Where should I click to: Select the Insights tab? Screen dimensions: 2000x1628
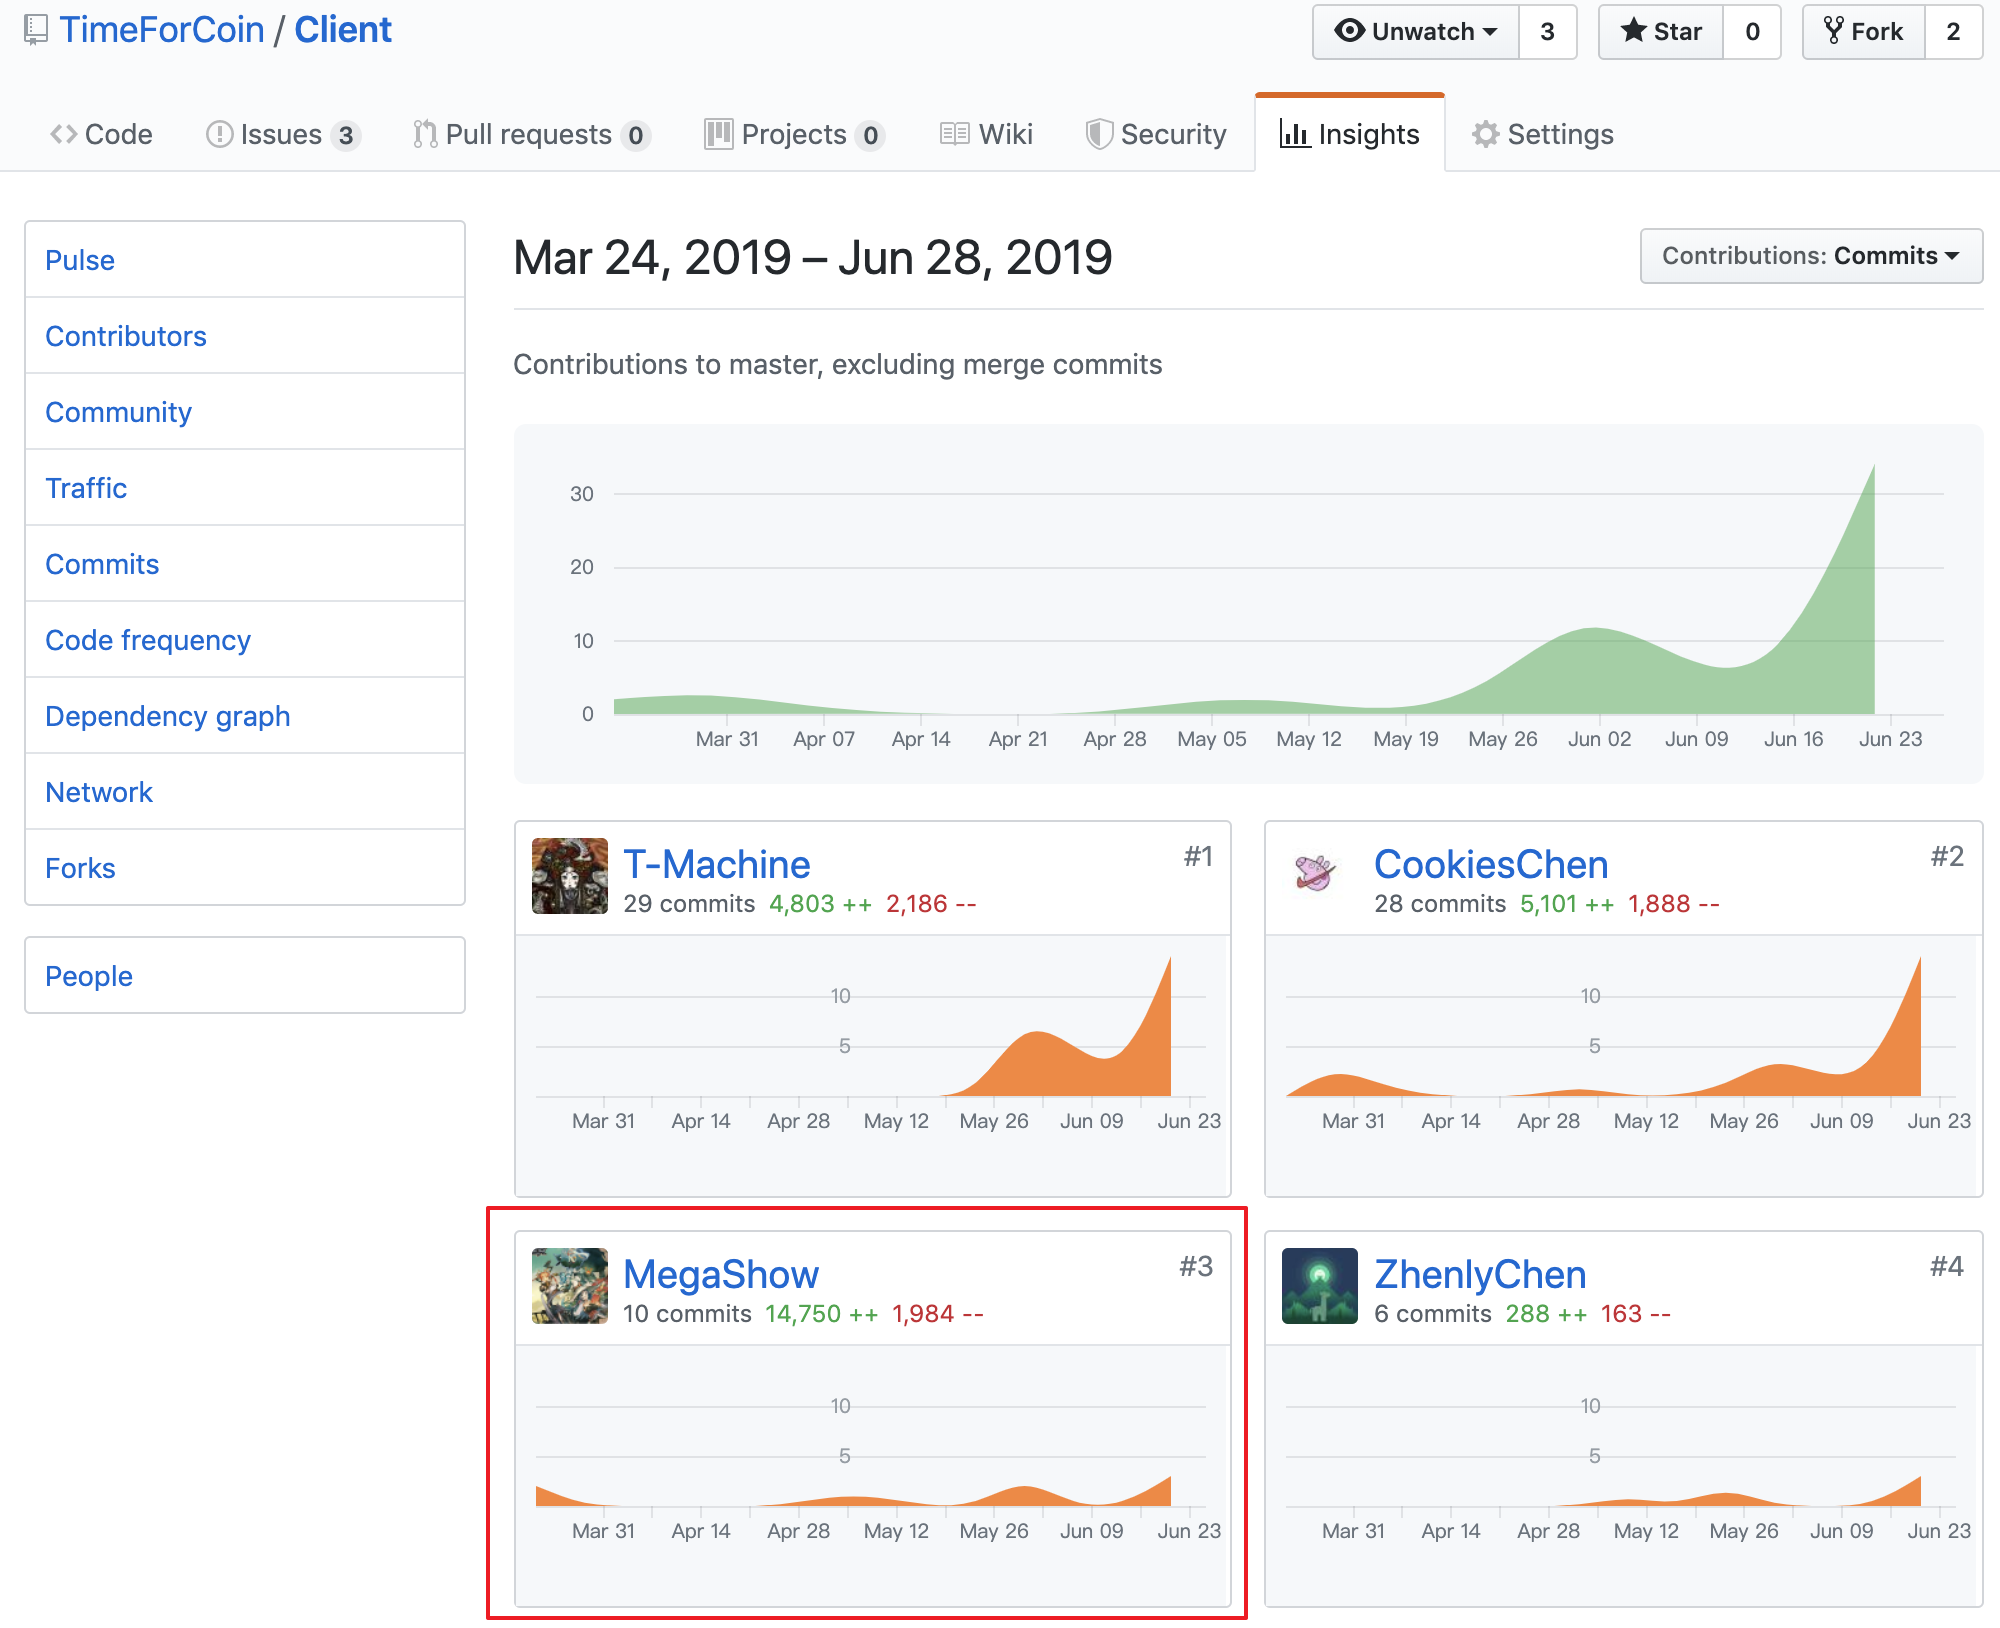coord(1350,134)
